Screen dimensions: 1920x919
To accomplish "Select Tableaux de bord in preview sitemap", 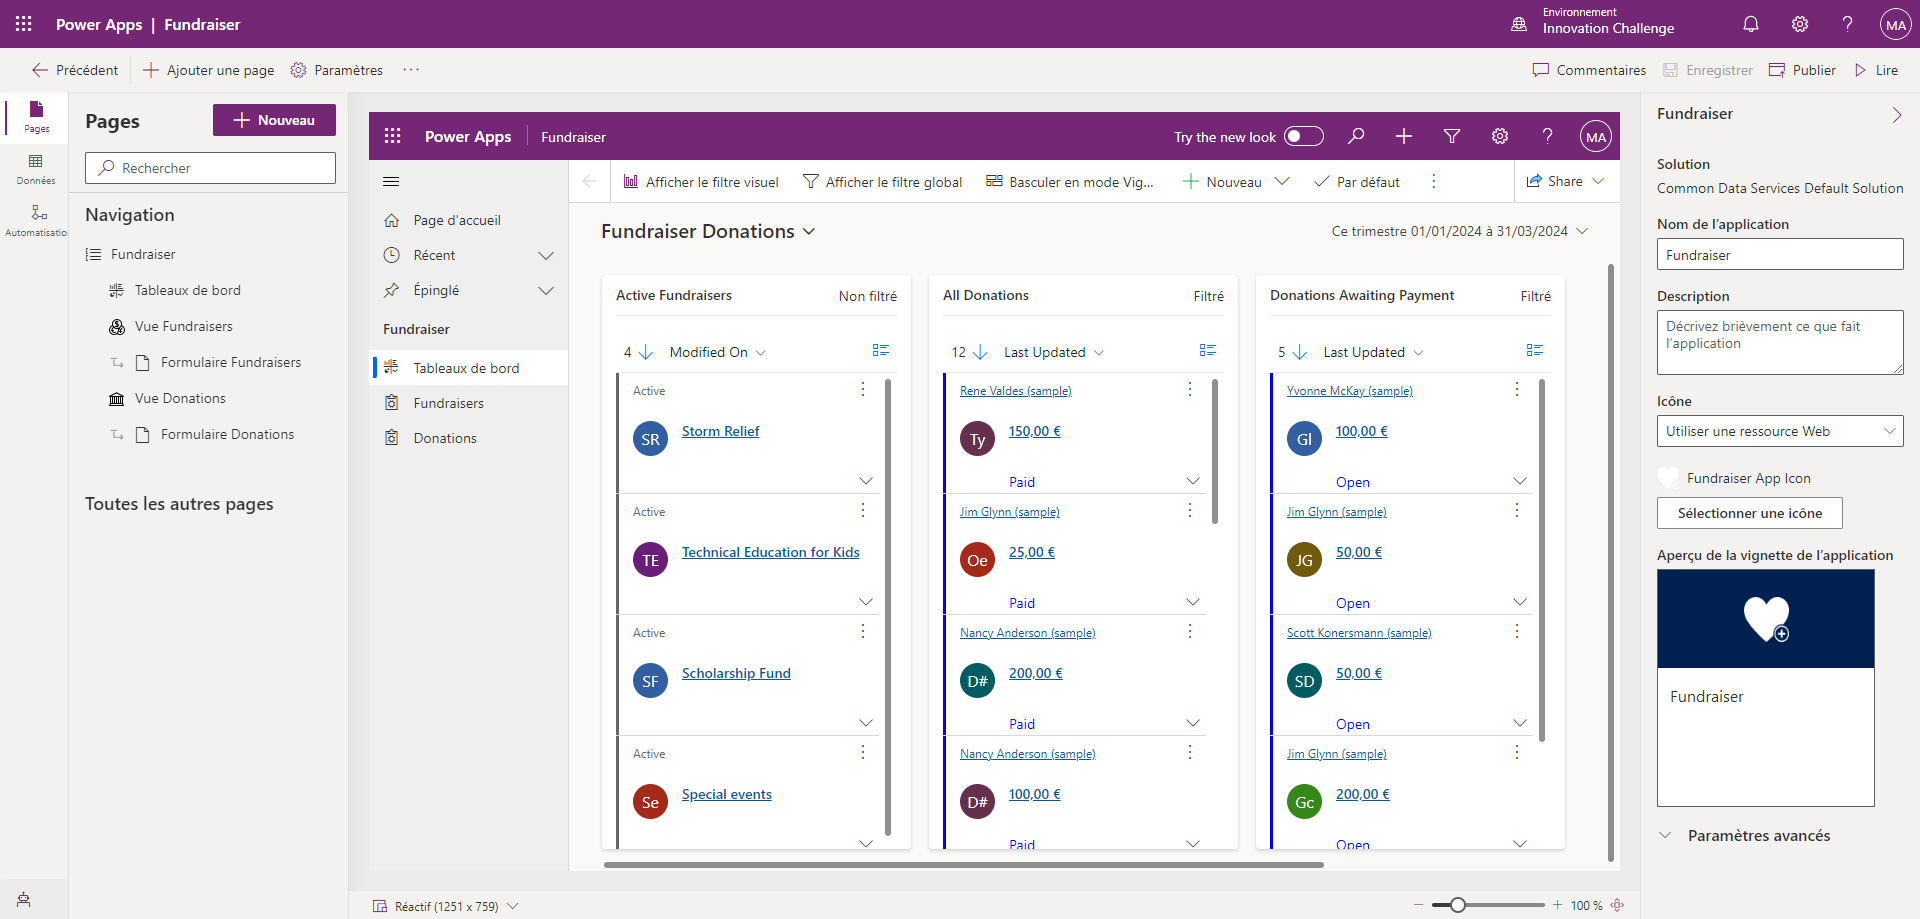I will point(470,368).
